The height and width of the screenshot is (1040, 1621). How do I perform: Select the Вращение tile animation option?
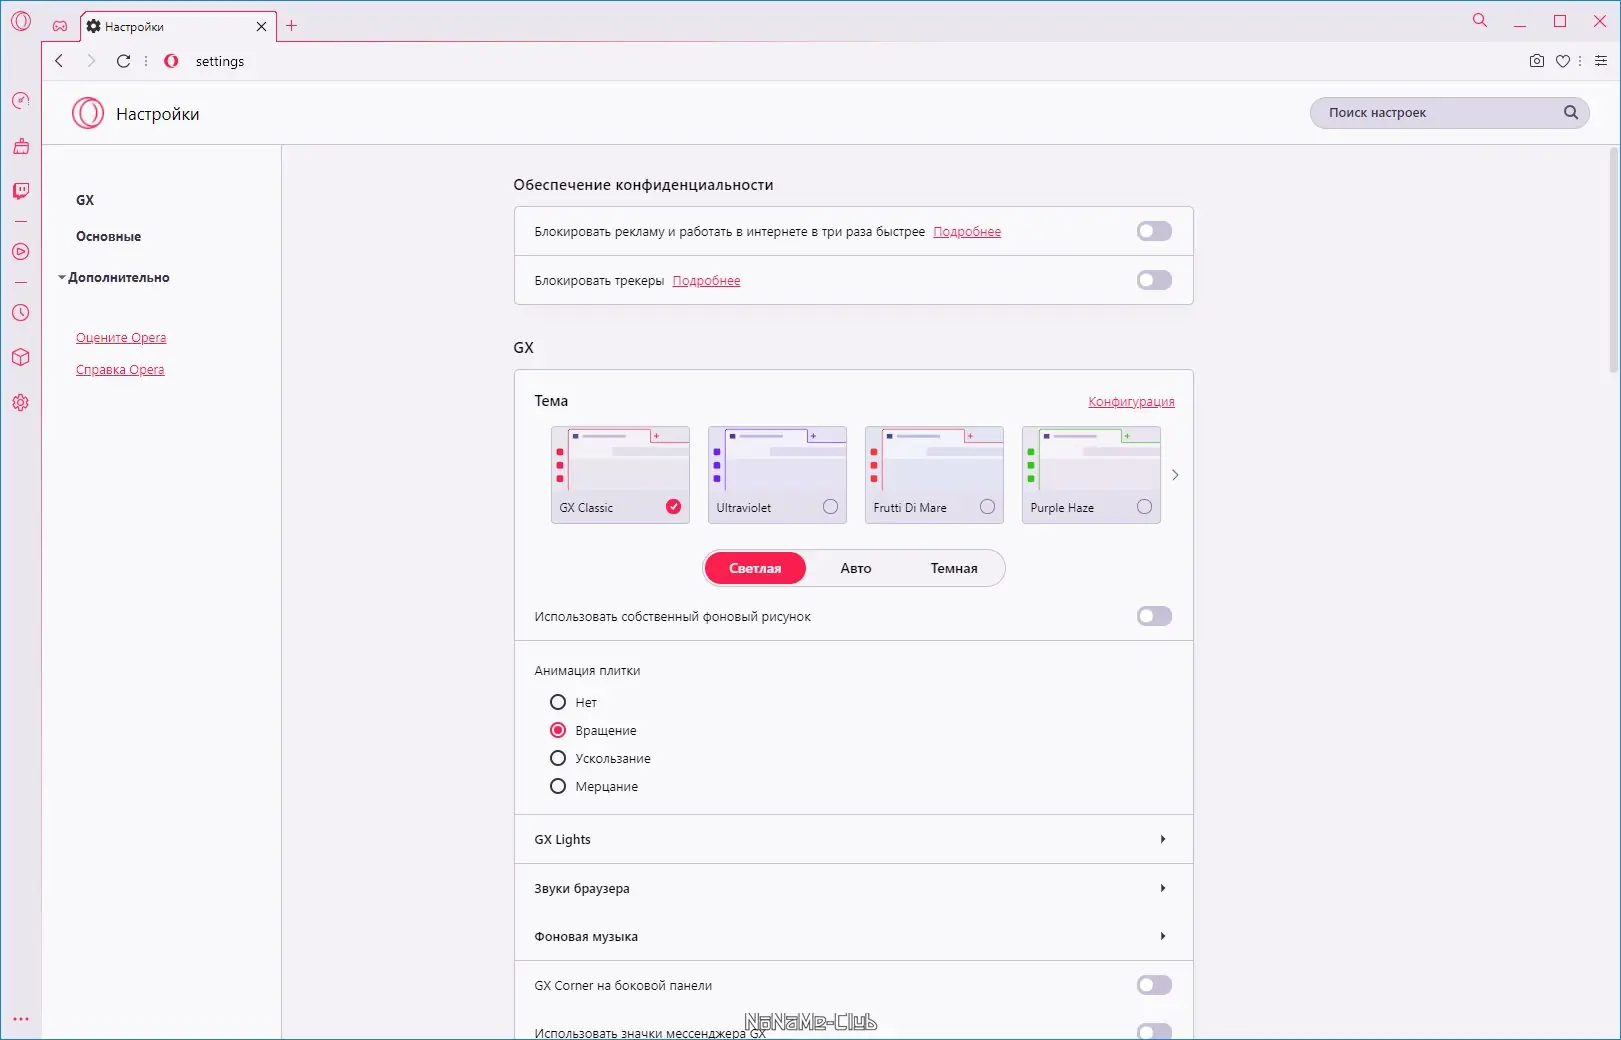point(558,731)
